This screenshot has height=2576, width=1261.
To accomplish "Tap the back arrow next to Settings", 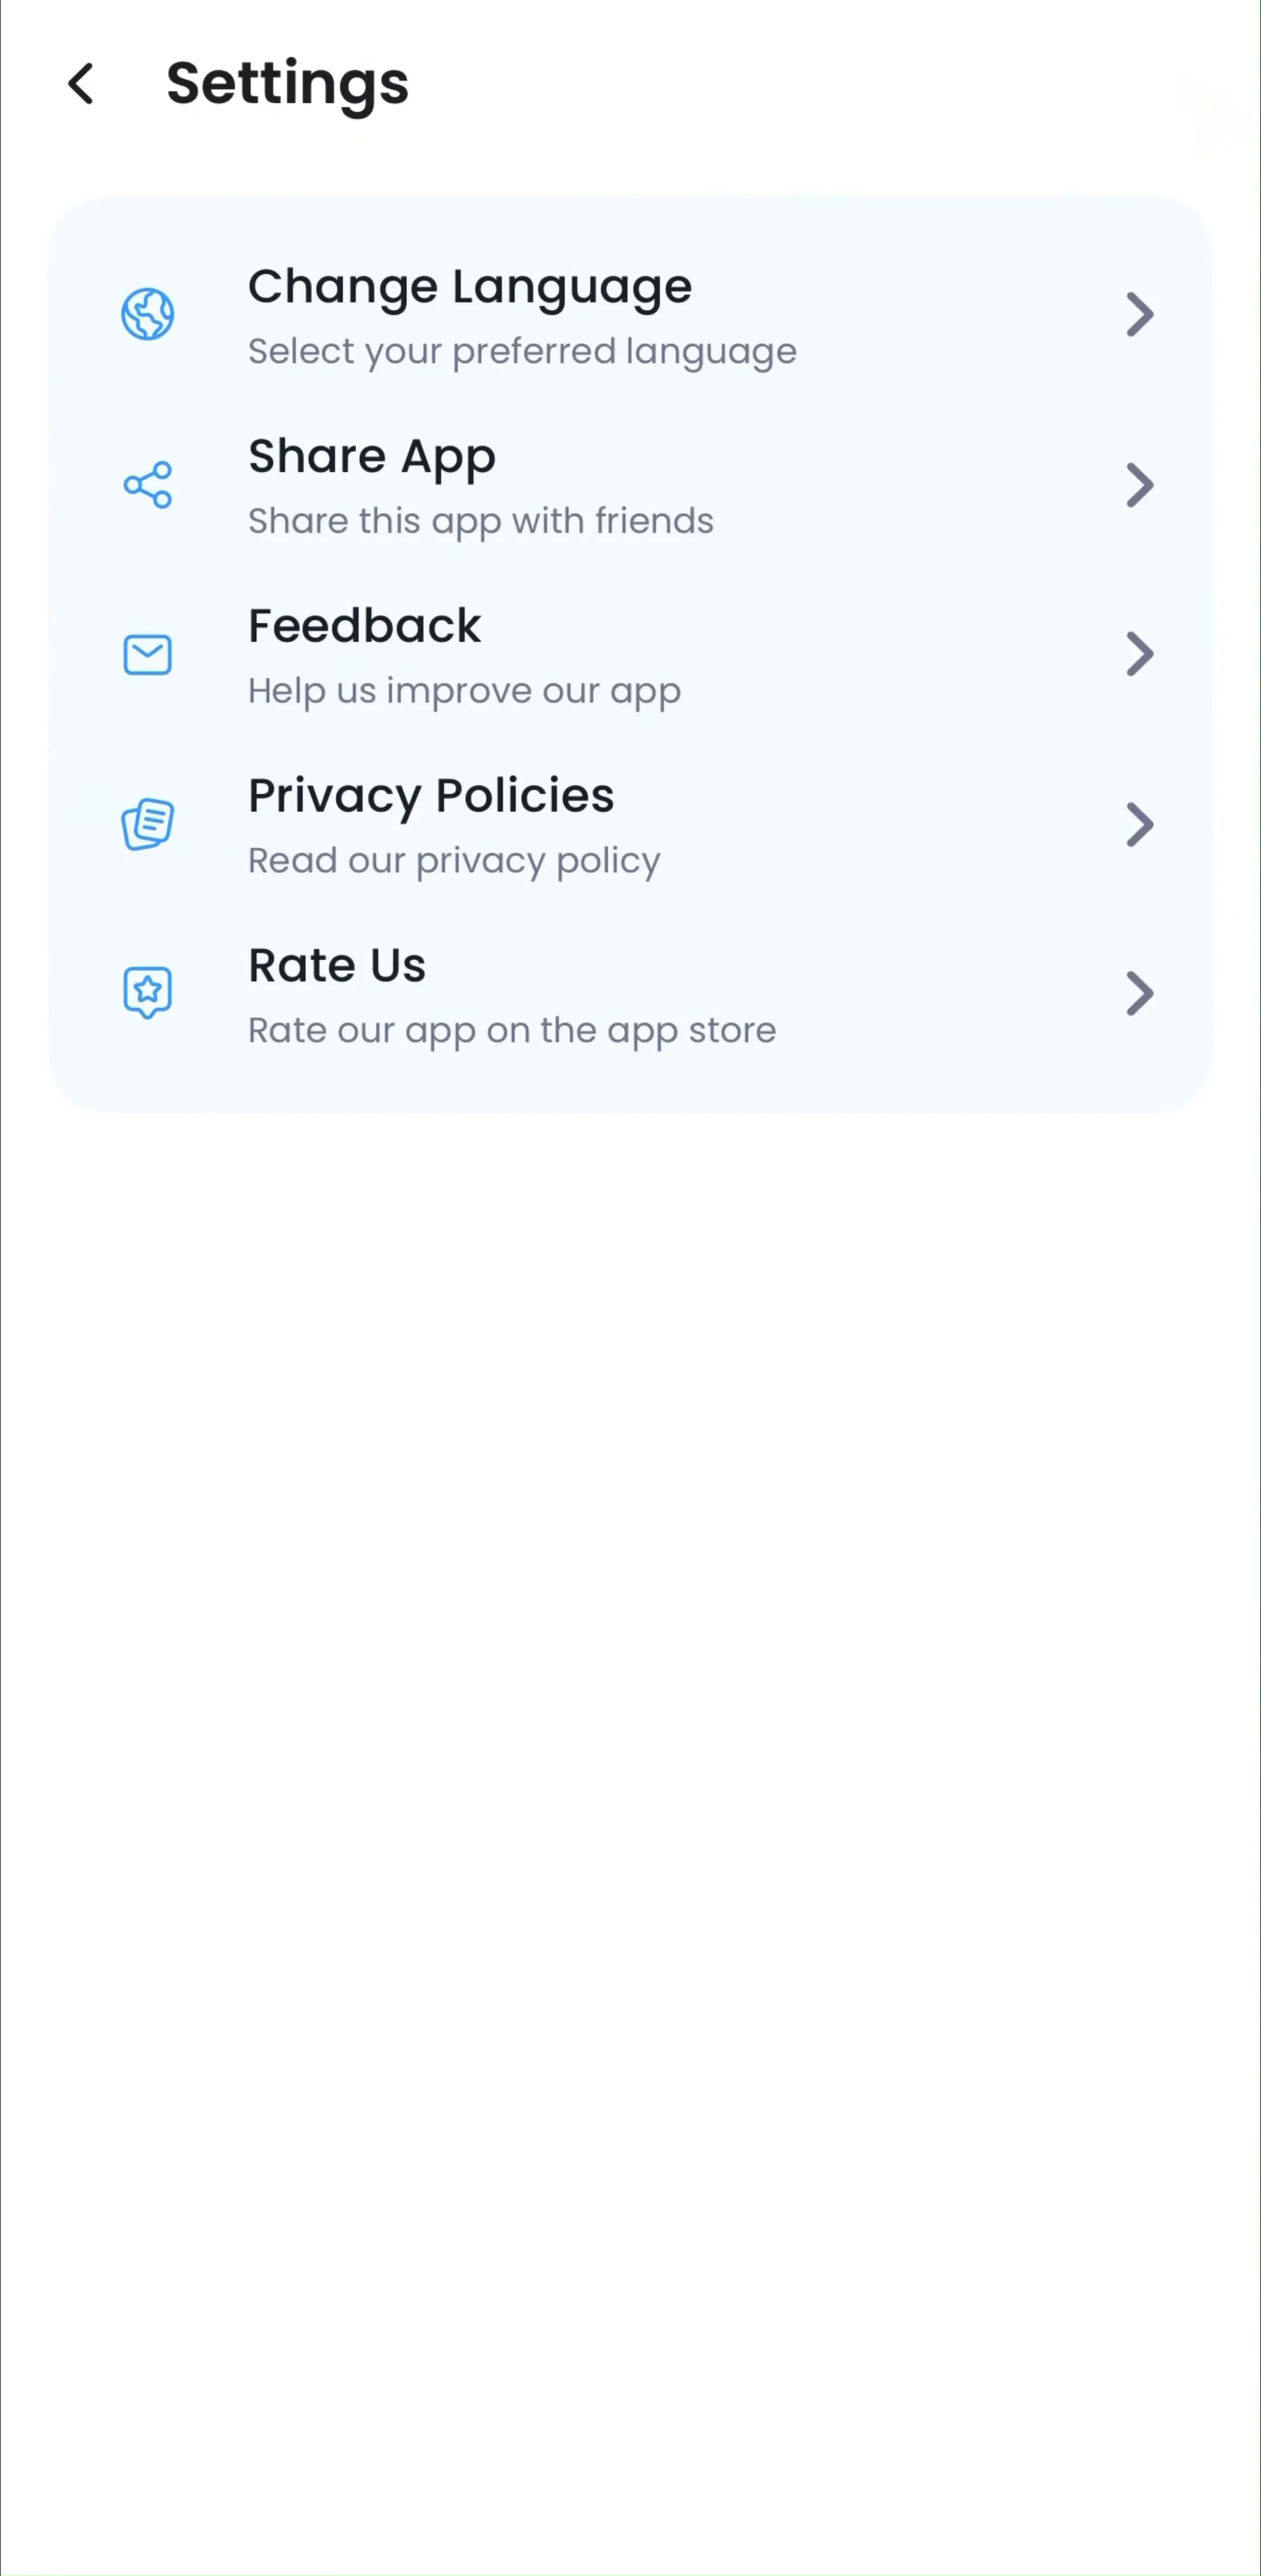I will (x=81, y=83).
